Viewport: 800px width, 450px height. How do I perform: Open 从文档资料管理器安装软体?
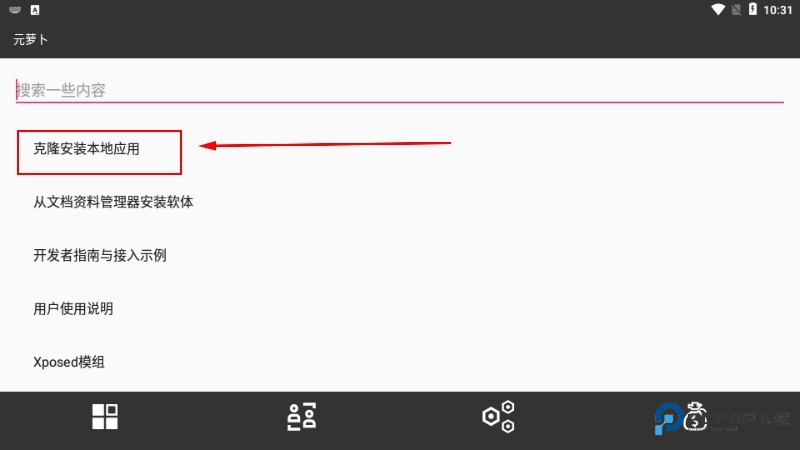click(x=113, y=202)
